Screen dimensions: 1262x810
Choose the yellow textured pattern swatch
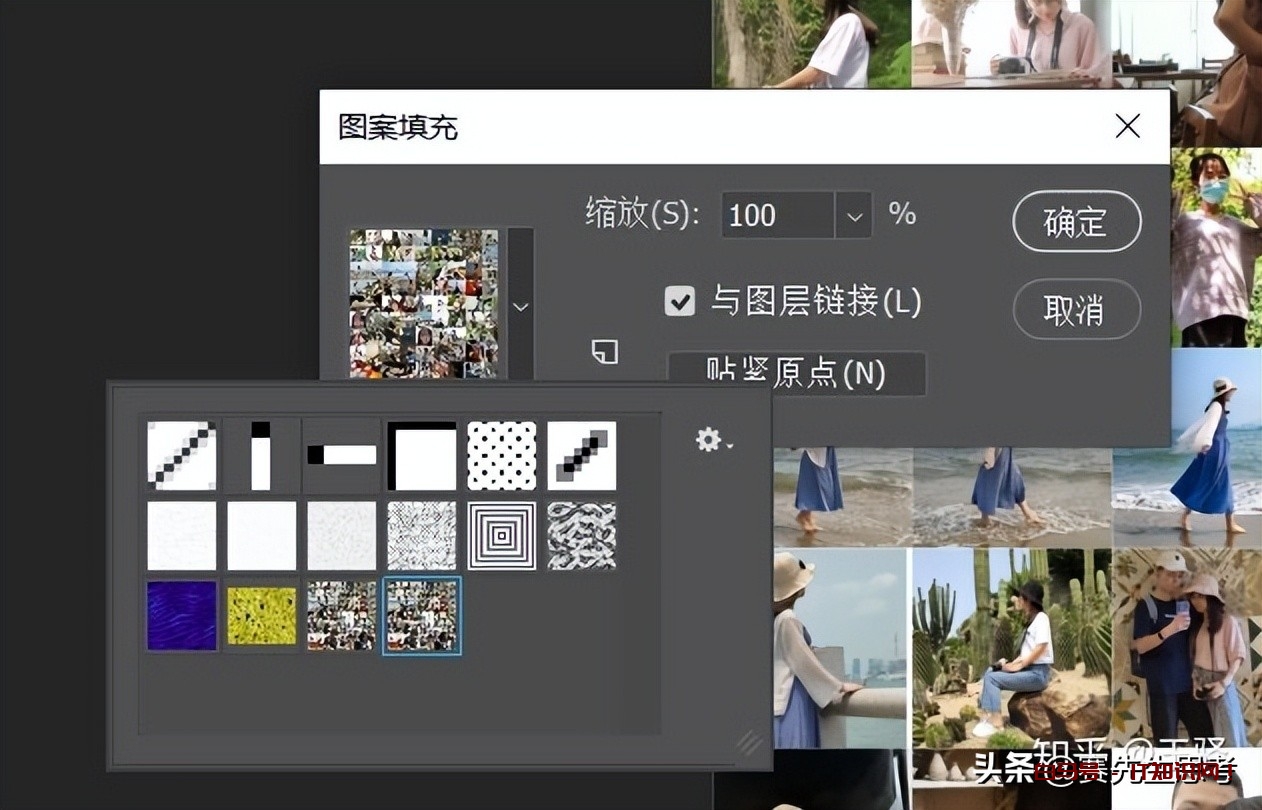(261, 615)
